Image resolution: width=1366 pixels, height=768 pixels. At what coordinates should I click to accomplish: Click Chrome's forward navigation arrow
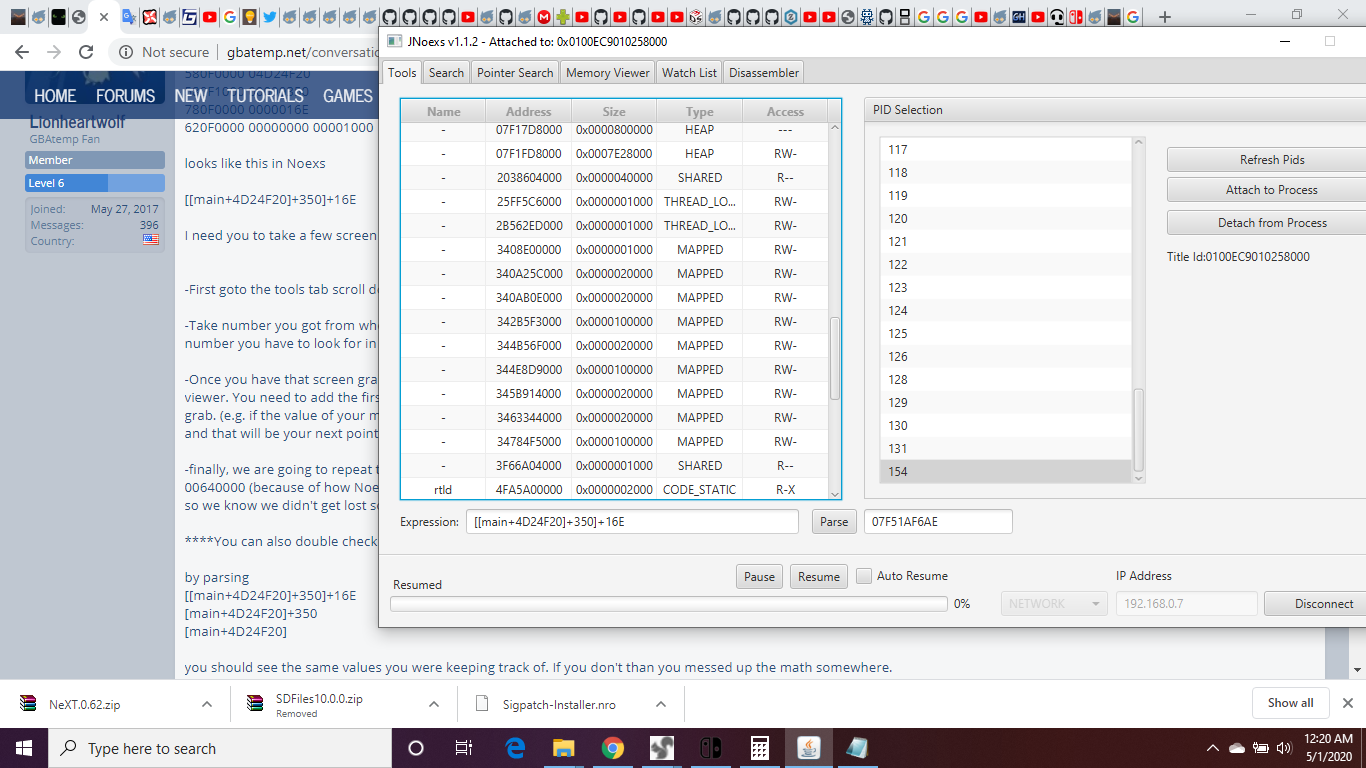(x=54, y=52)
